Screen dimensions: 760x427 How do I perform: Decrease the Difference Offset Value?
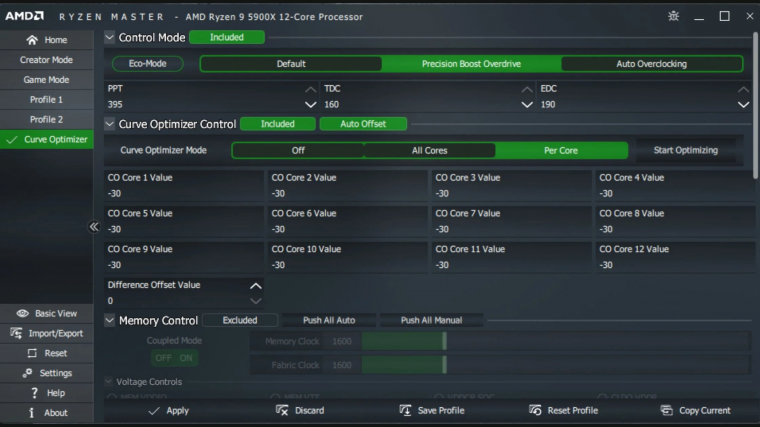pyautogui.click(x=256, y=301)
